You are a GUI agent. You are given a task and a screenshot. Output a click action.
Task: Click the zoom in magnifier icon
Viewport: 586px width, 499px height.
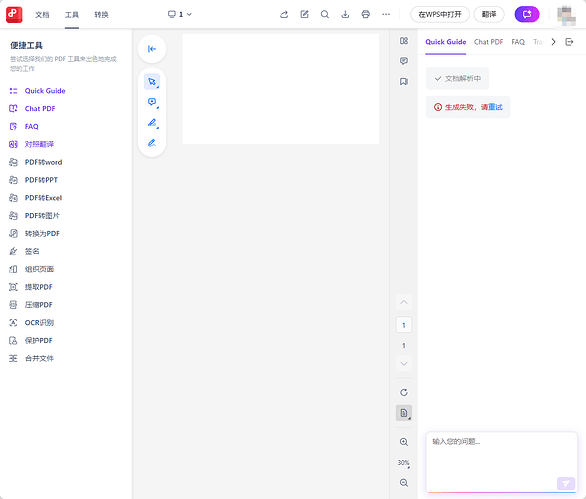click(x=404, y=442)
